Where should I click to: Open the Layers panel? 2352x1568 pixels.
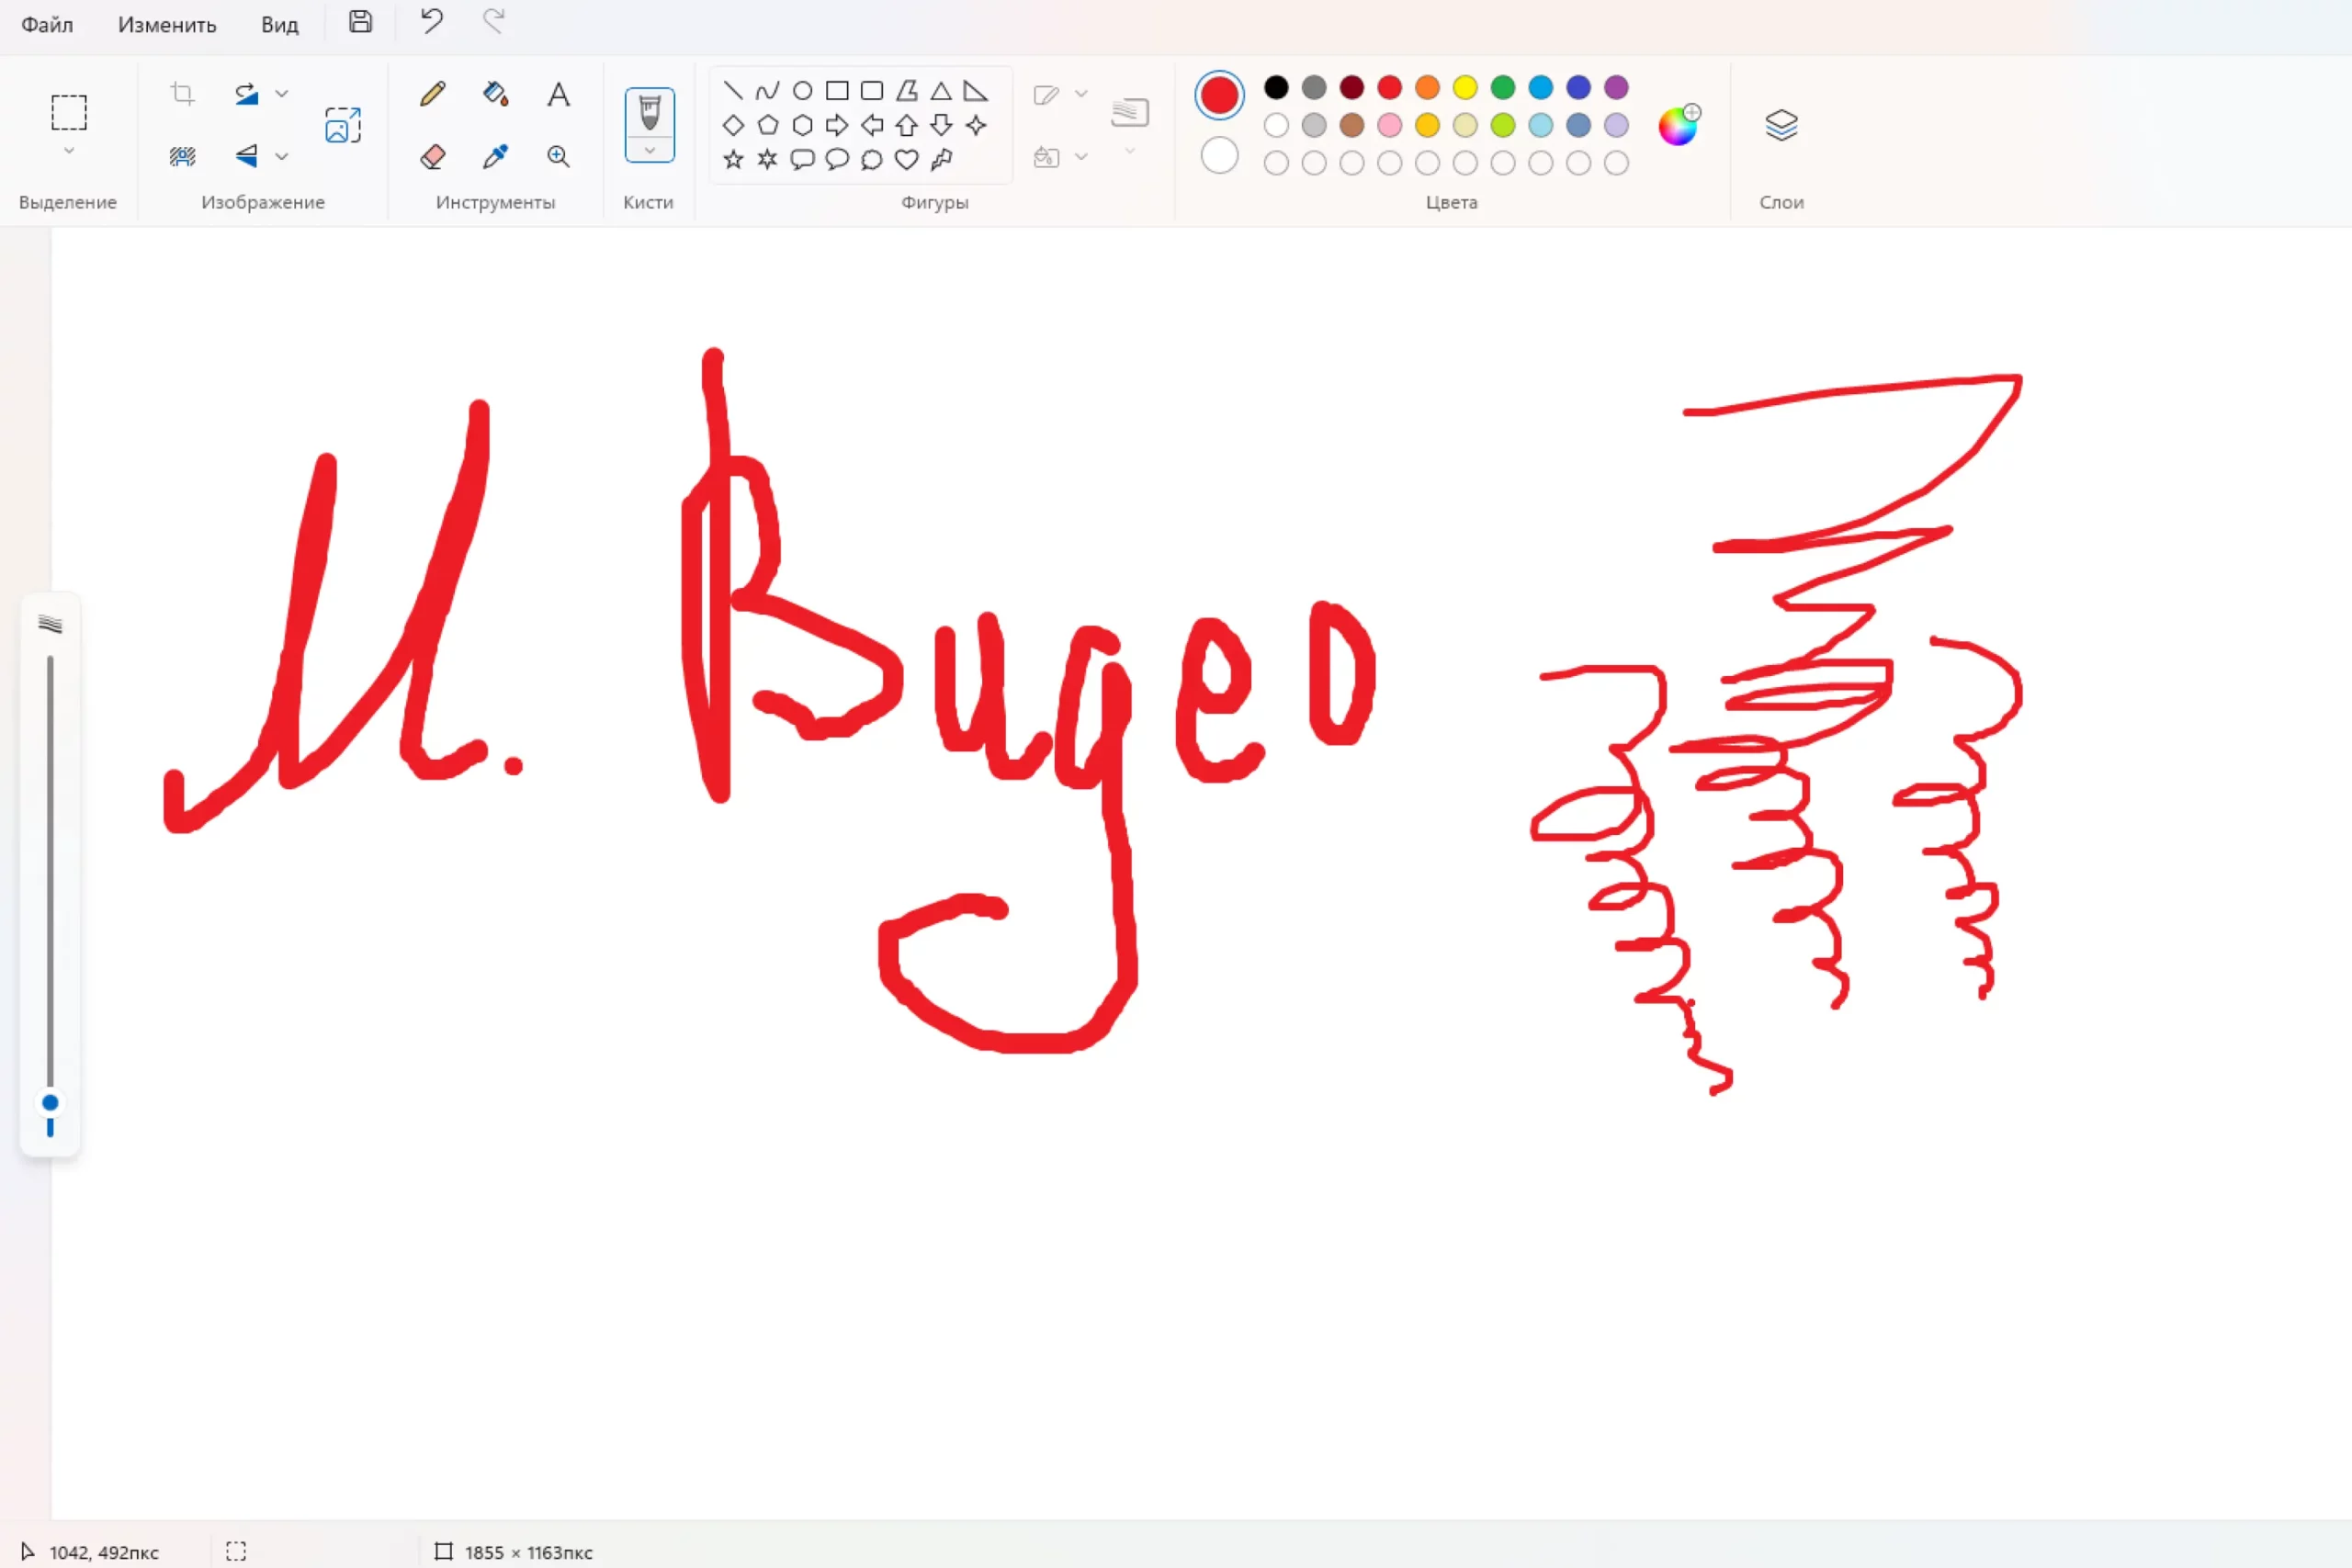pos(1781,125)
